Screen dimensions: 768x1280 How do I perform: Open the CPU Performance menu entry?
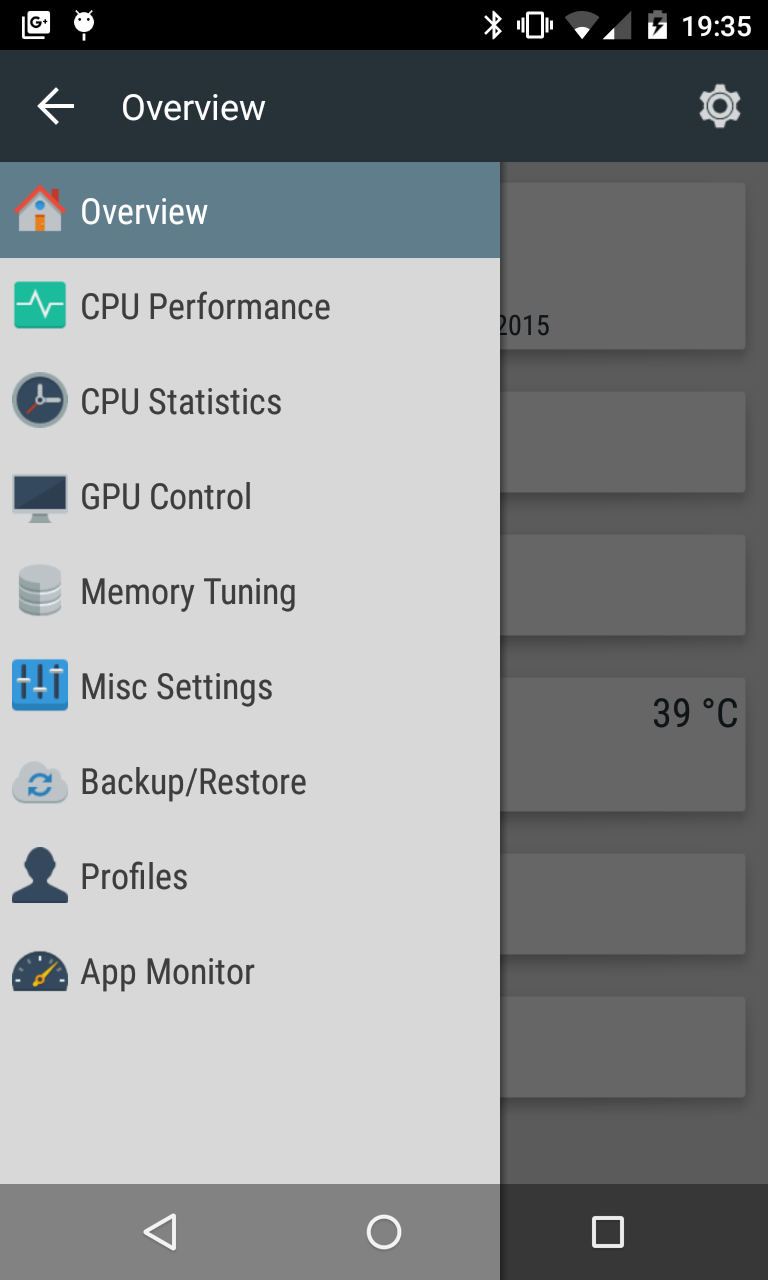tap(205, 306)
